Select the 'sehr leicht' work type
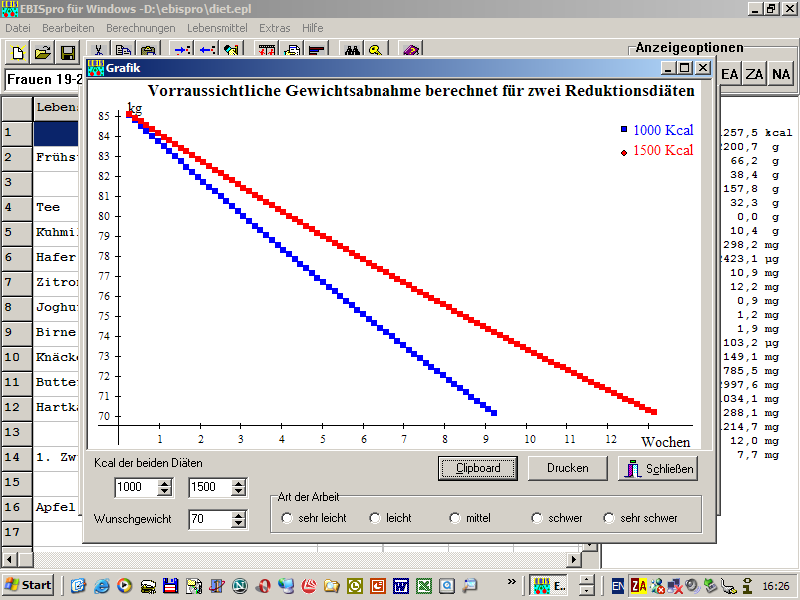The image size is (800, 600). (x=288, y=518)
